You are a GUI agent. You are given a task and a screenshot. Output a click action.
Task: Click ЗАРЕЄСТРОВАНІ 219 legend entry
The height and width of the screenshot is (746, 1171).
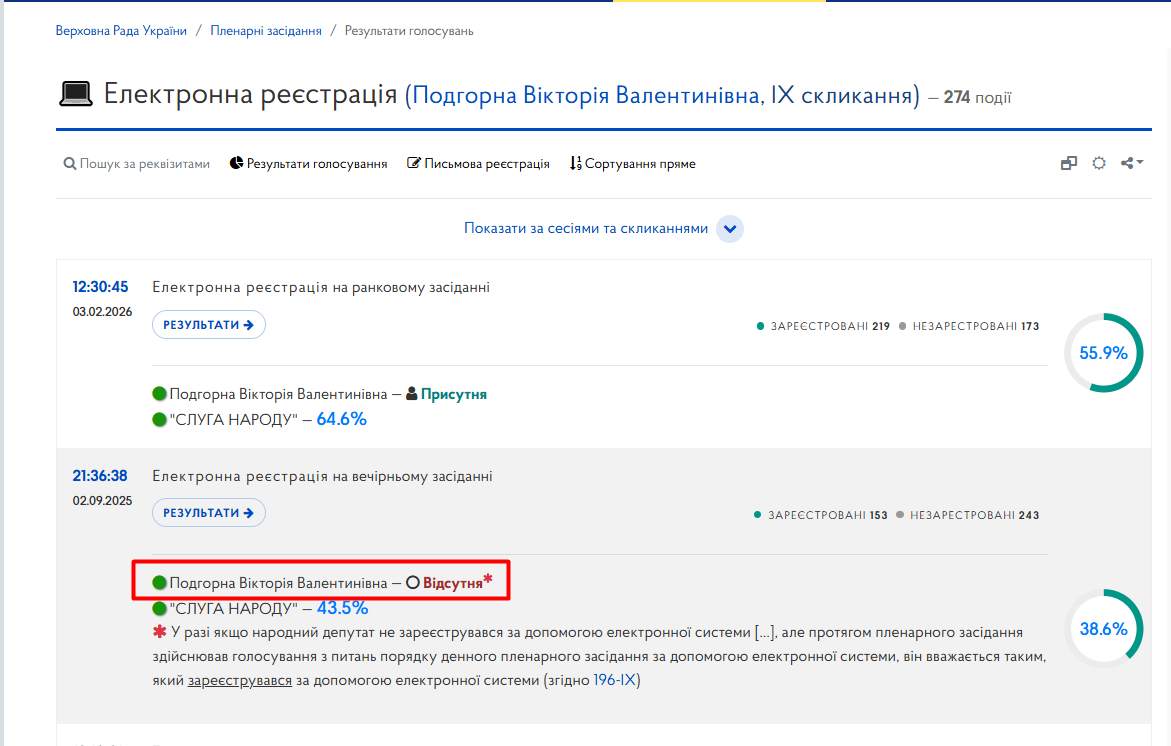(823, 326)
